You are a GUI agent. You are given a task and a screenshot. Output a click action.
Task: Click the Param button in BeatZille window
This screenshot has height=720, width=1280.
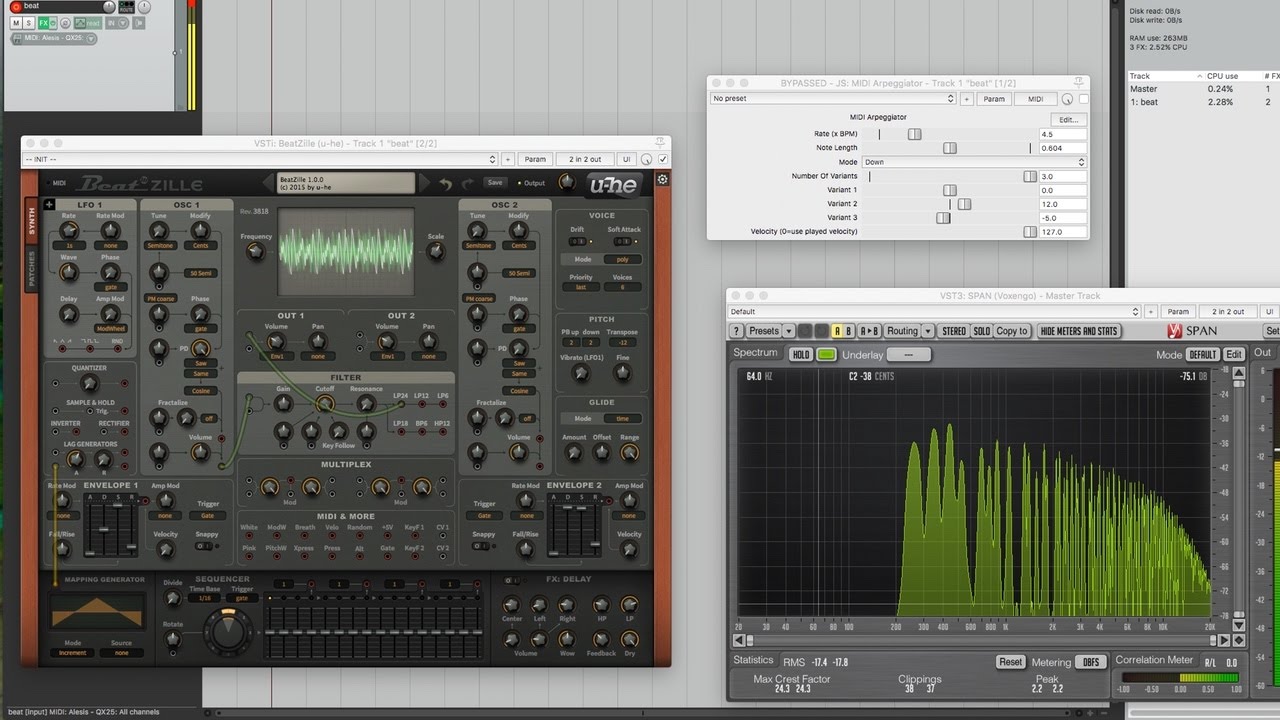(x=535, y=159)
